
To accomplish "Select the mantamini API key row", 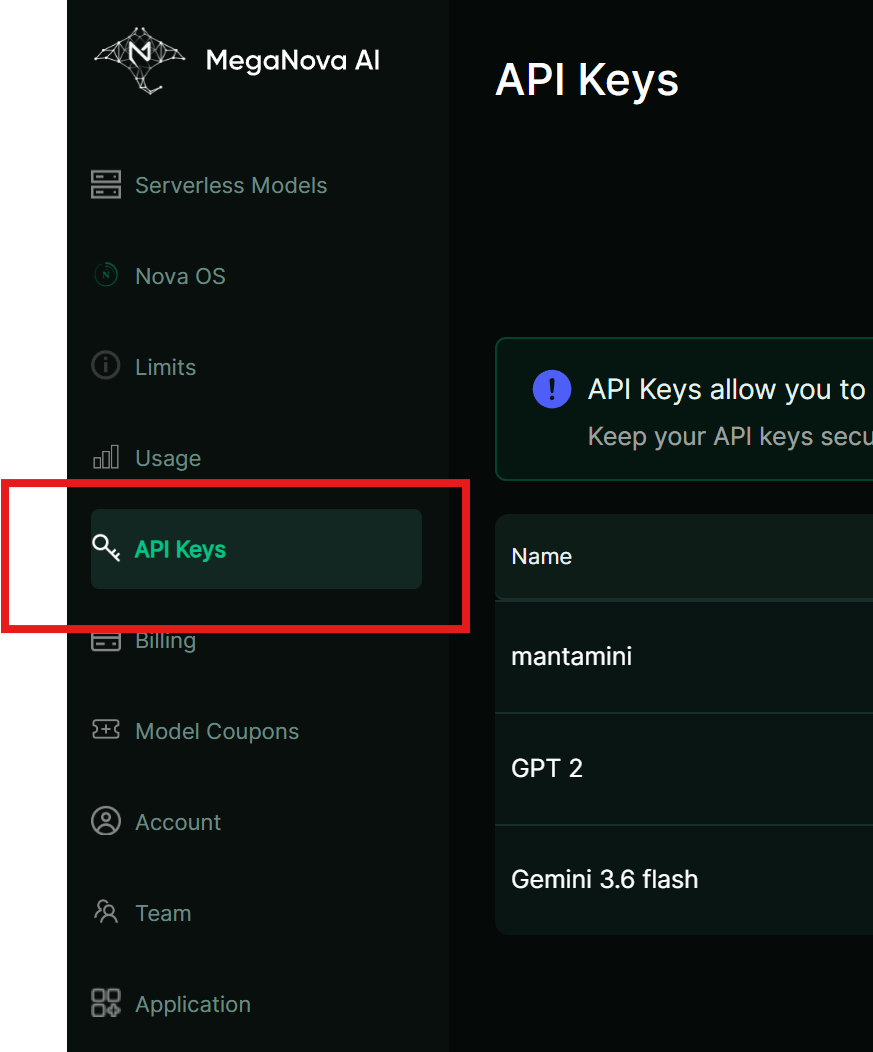I will click(684, 656).
